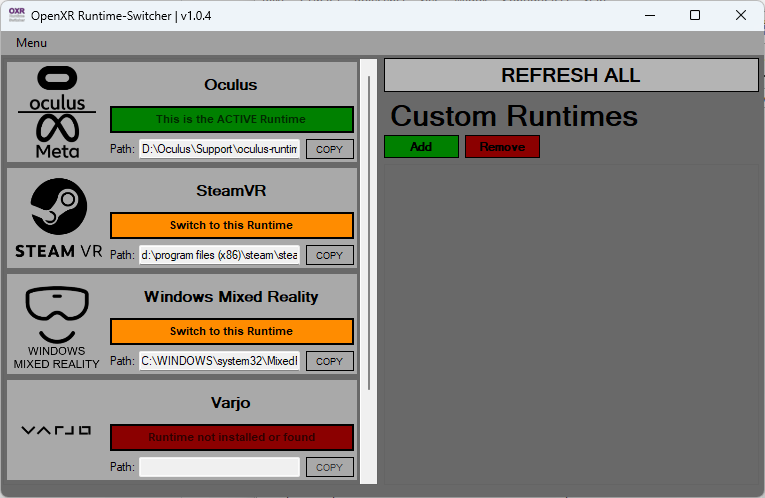Click the empty Varjo path field
The image size is (765, 498).
220,467
